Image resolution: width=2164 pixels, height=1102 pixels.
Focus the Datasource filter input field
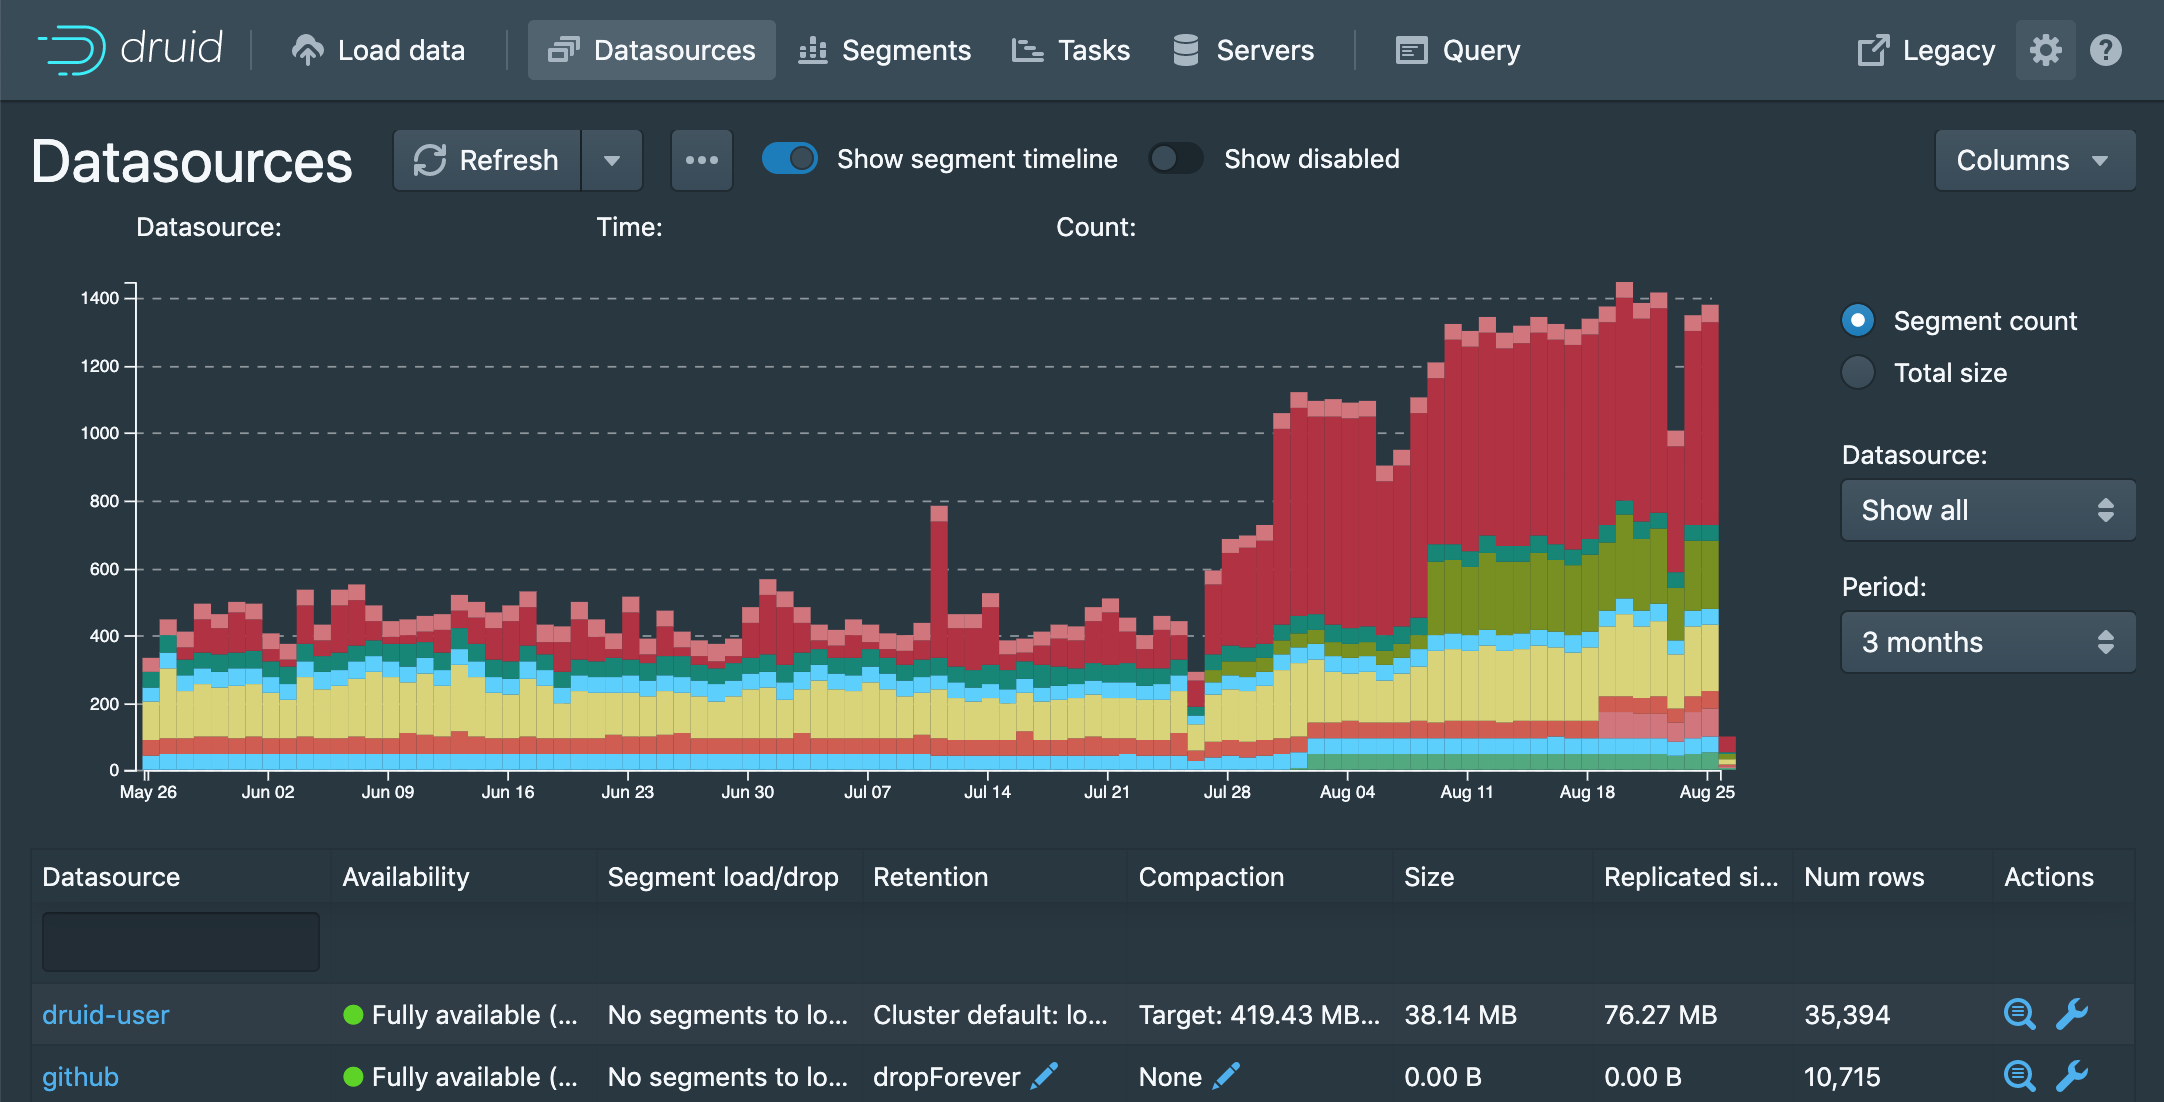tap(181, 941)
